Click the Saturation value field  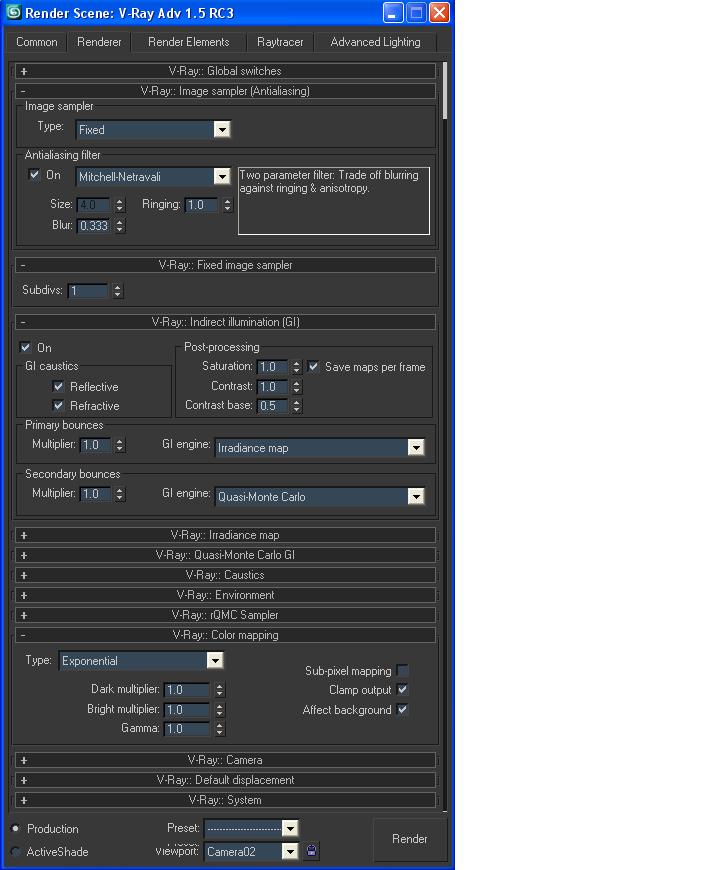click(272, 367)
